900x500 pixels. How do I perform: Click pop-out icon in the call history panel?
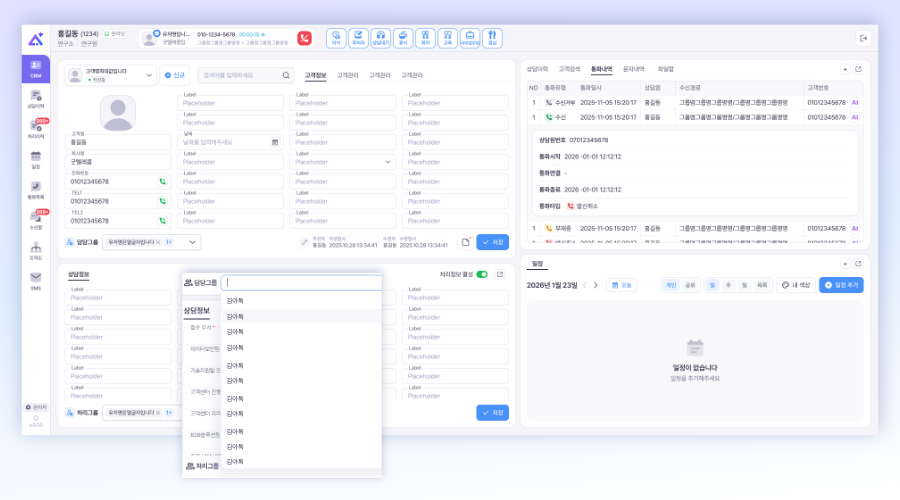(859, 69)
